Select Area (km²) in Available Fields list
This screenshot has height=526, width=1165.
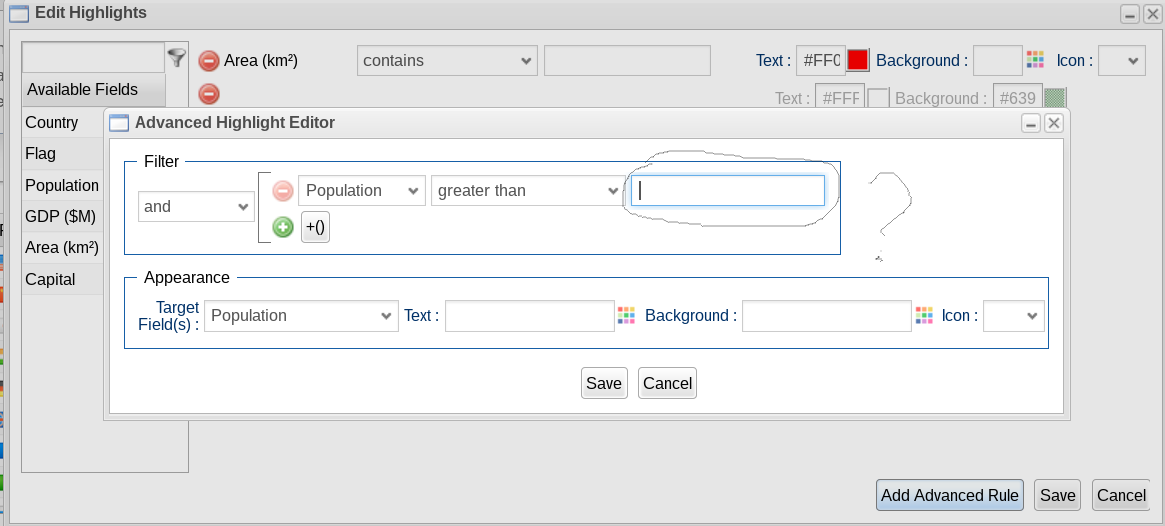(63, 247)
